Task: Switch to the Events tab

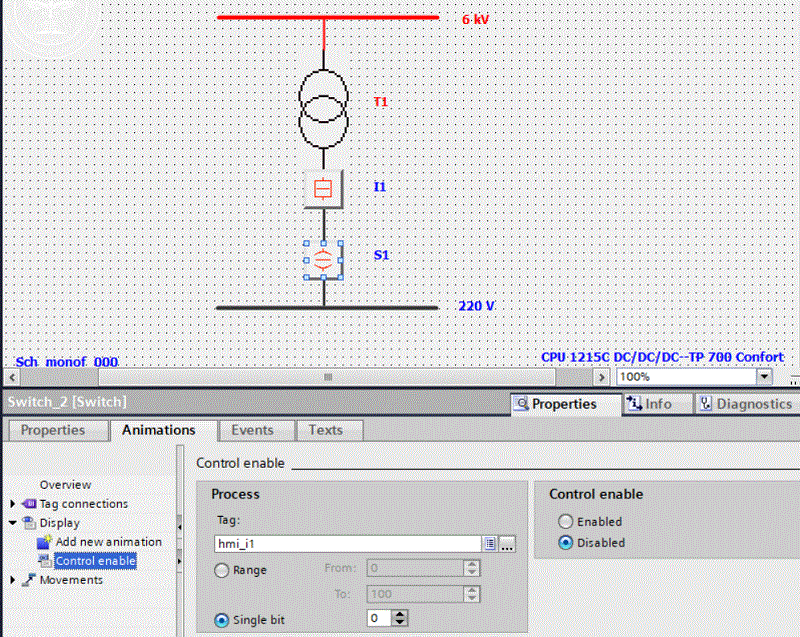Action: (252, 430)
